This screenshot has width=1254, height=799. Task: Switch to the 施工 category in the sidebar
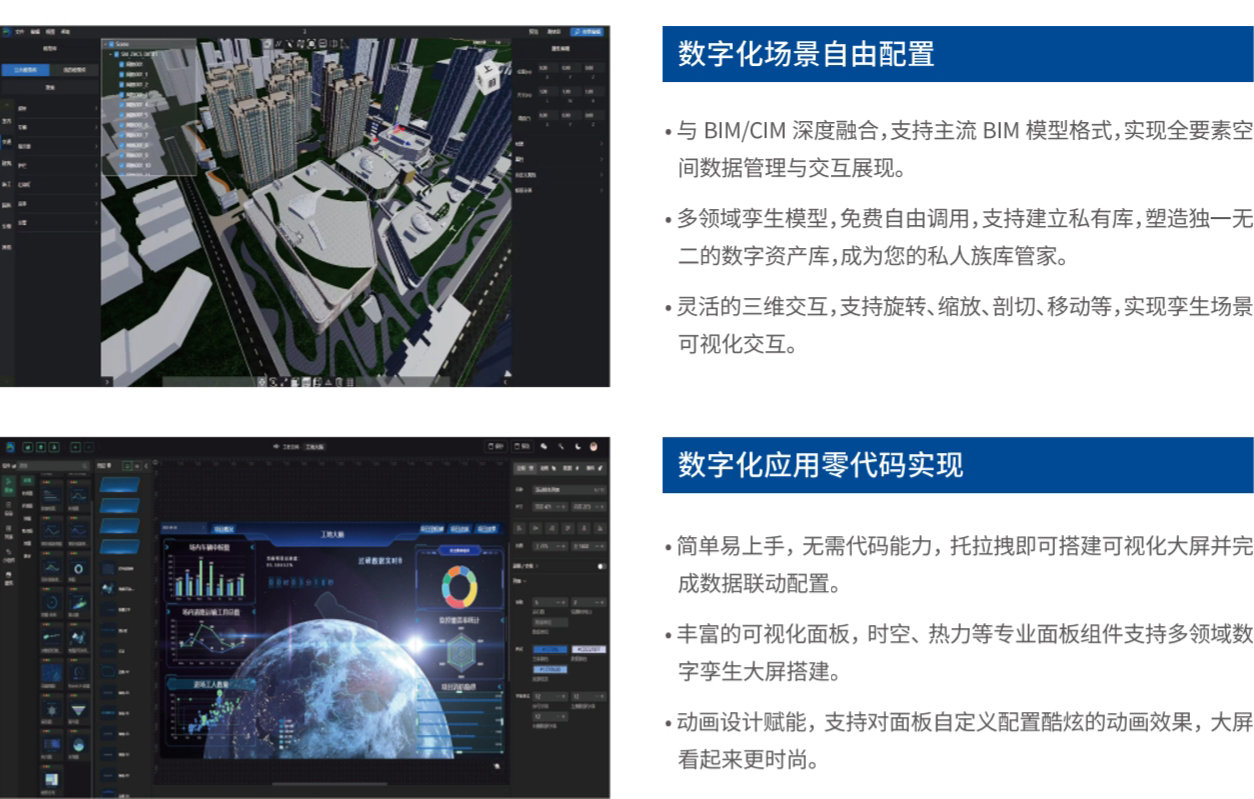pyautogui.click(x=6, y=184)
